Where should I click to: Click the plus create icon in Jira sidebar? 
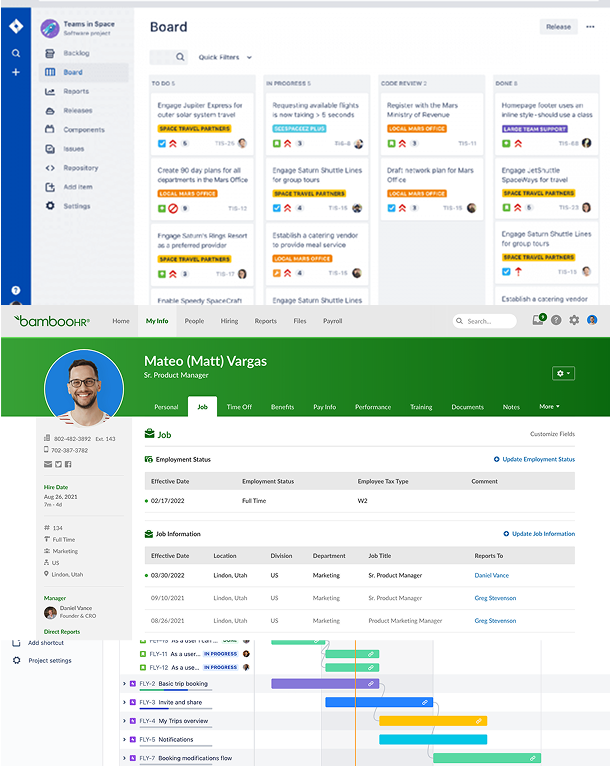(x=16, y=73)
